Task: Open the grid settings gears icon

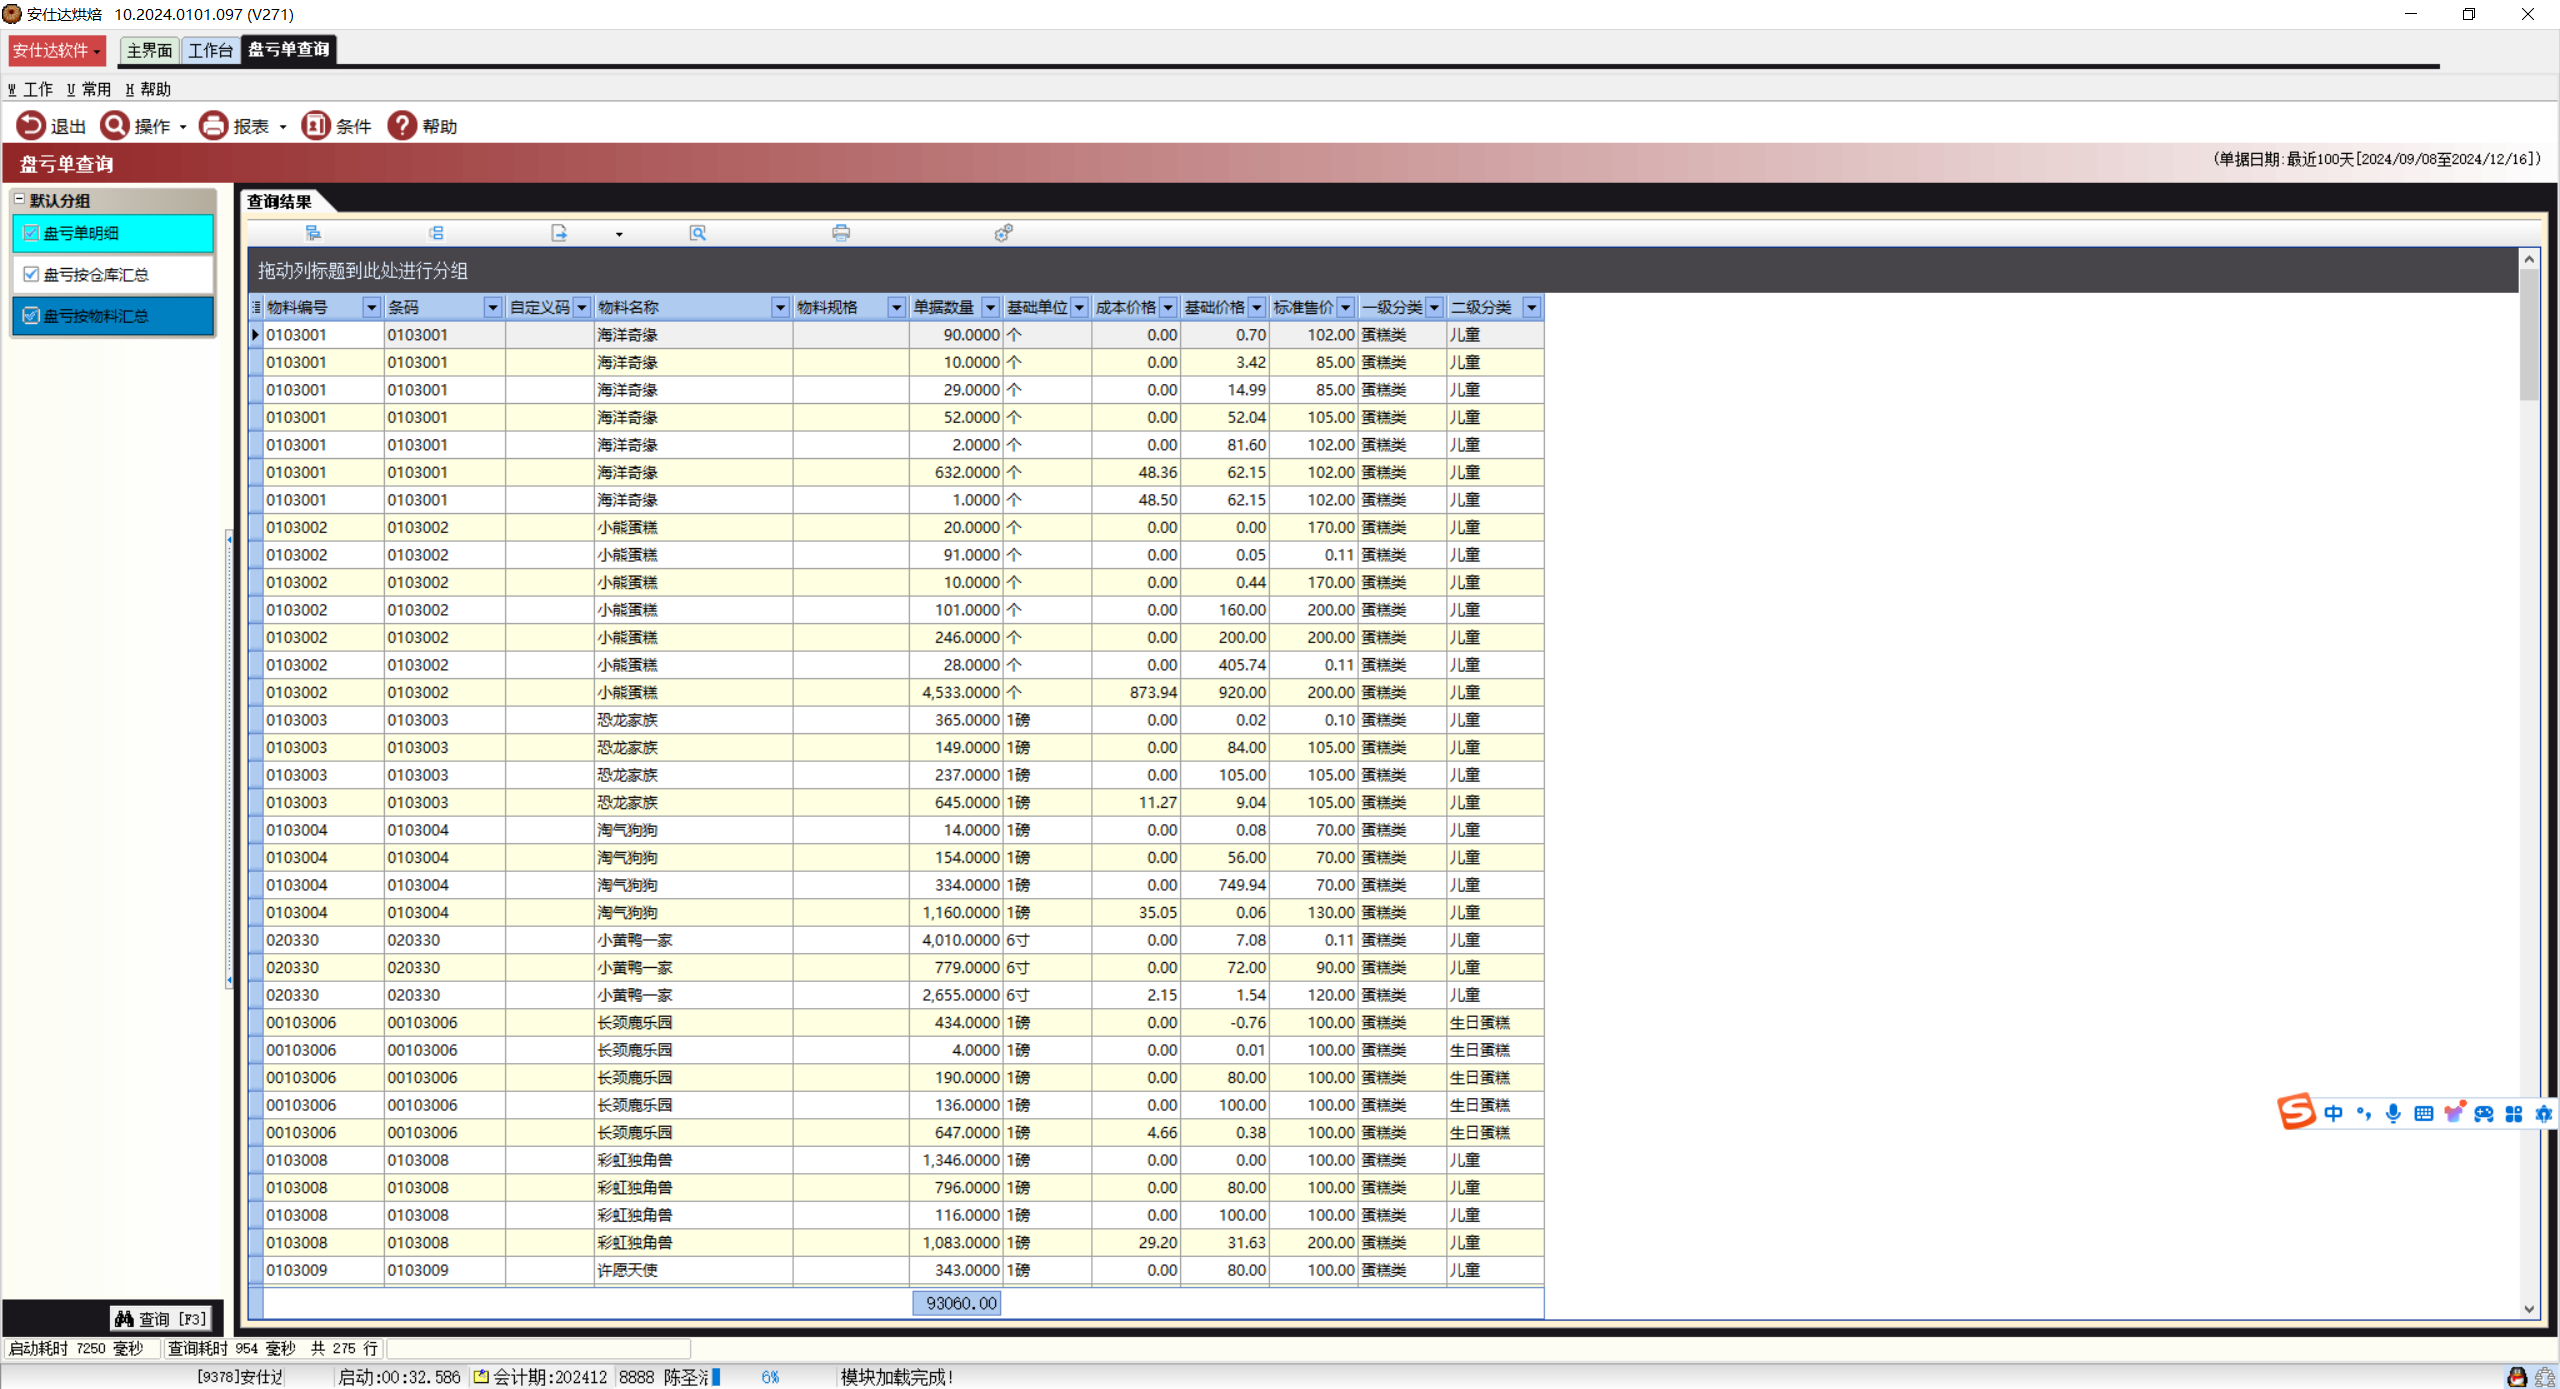Action: click(1004, 233)
